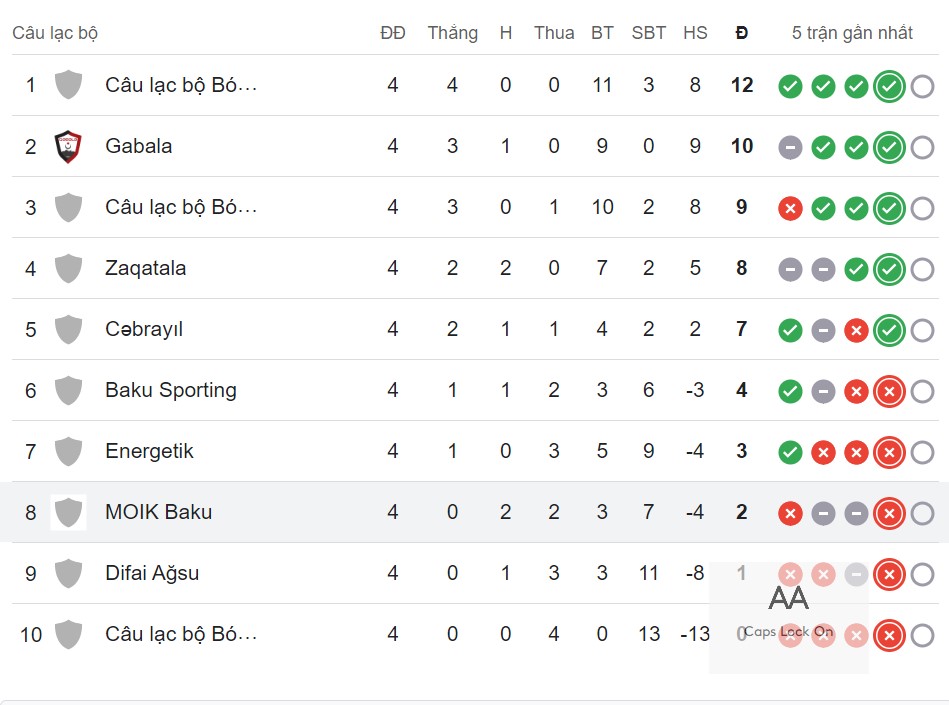Open the Cəbrayıl team link
Screen dimensions: 949x705
tap(144, 329)
